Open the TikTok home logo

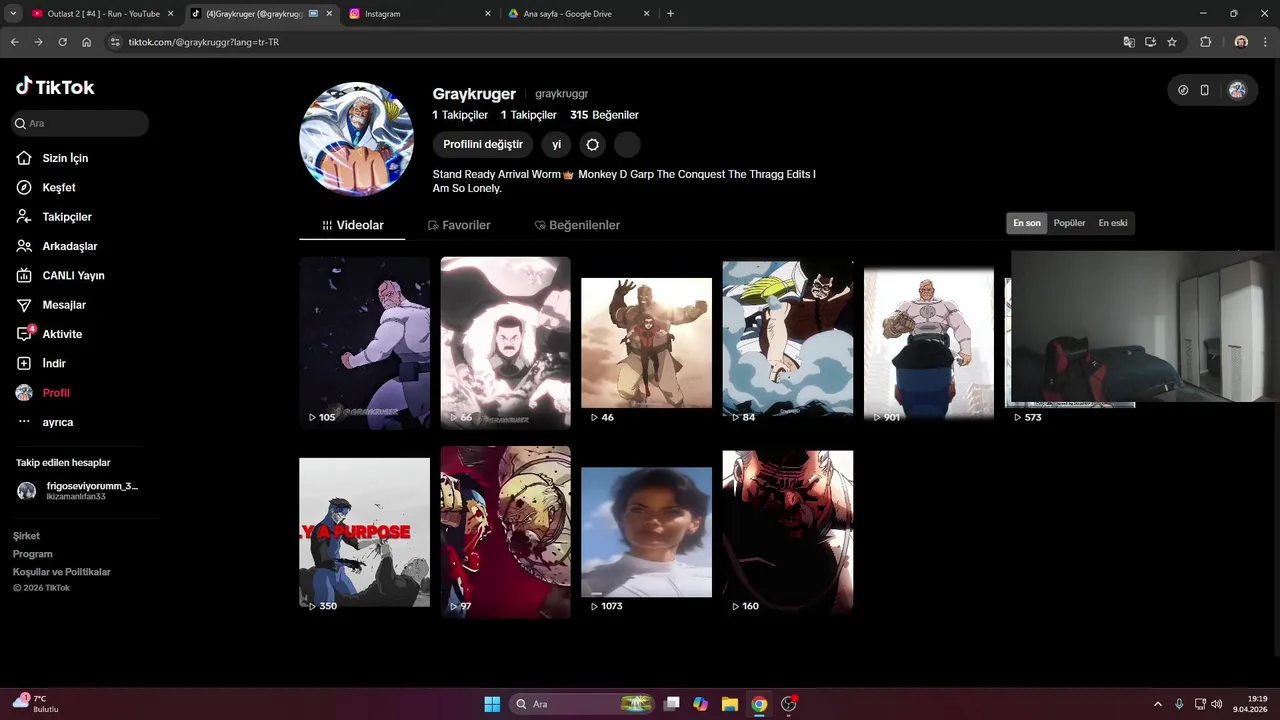tap(55, 87)
